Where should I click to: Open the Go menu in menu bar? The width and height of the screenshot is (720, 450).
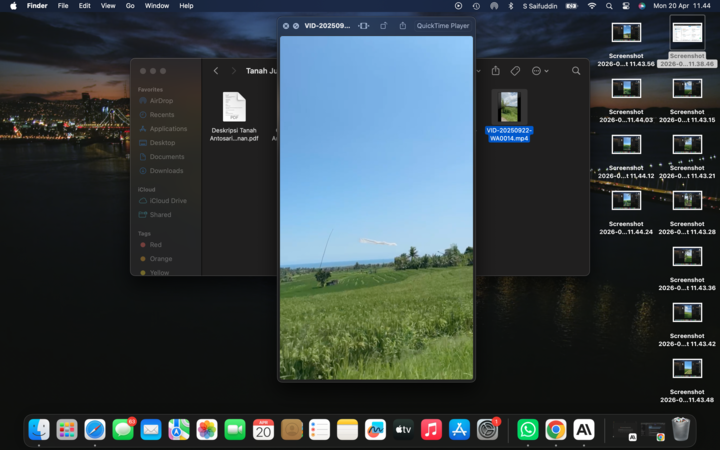(130, 6)
